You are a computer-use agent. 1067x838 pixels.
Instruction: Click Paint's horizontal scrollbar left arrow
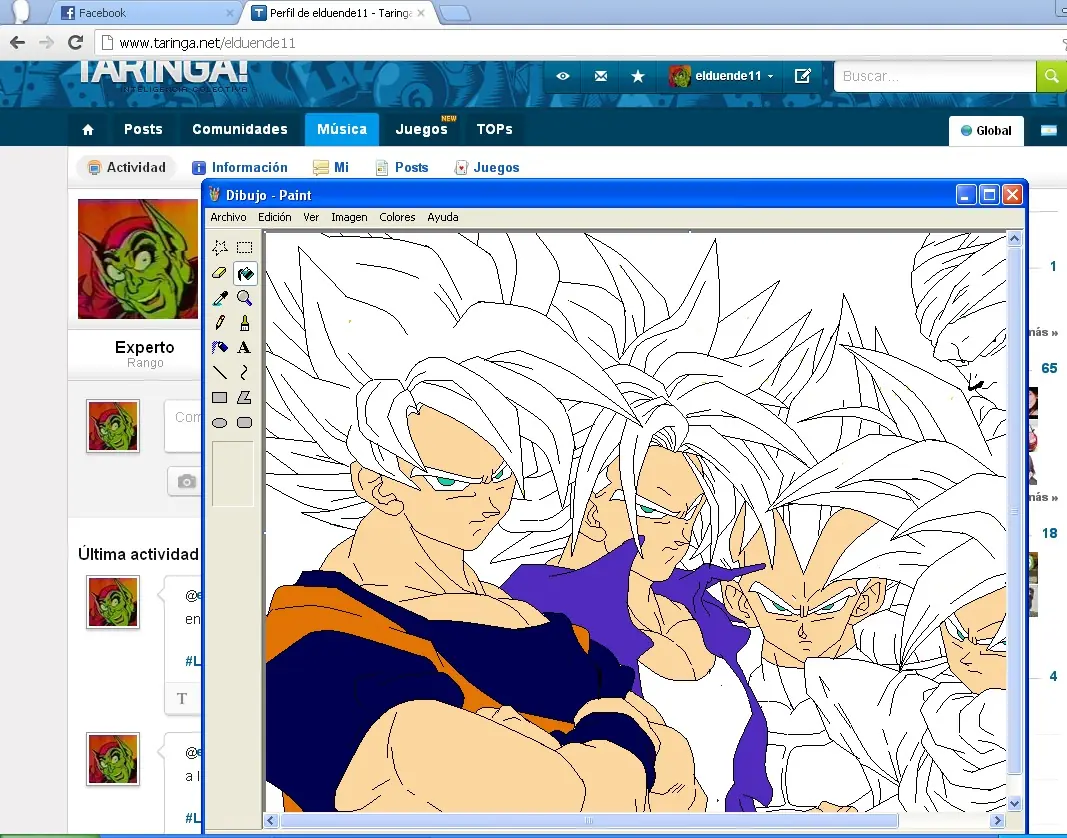(x=271, y=820)
